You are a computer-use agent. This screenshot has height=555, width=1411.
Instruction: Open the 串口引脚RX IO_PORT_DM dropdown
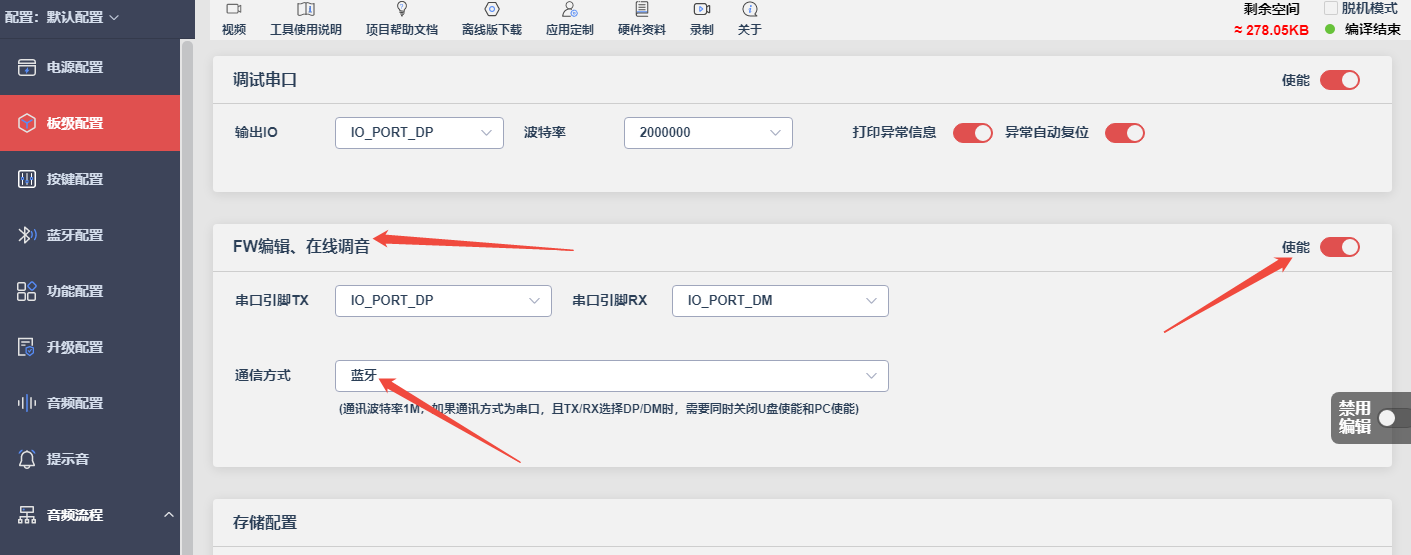point(780,300)
